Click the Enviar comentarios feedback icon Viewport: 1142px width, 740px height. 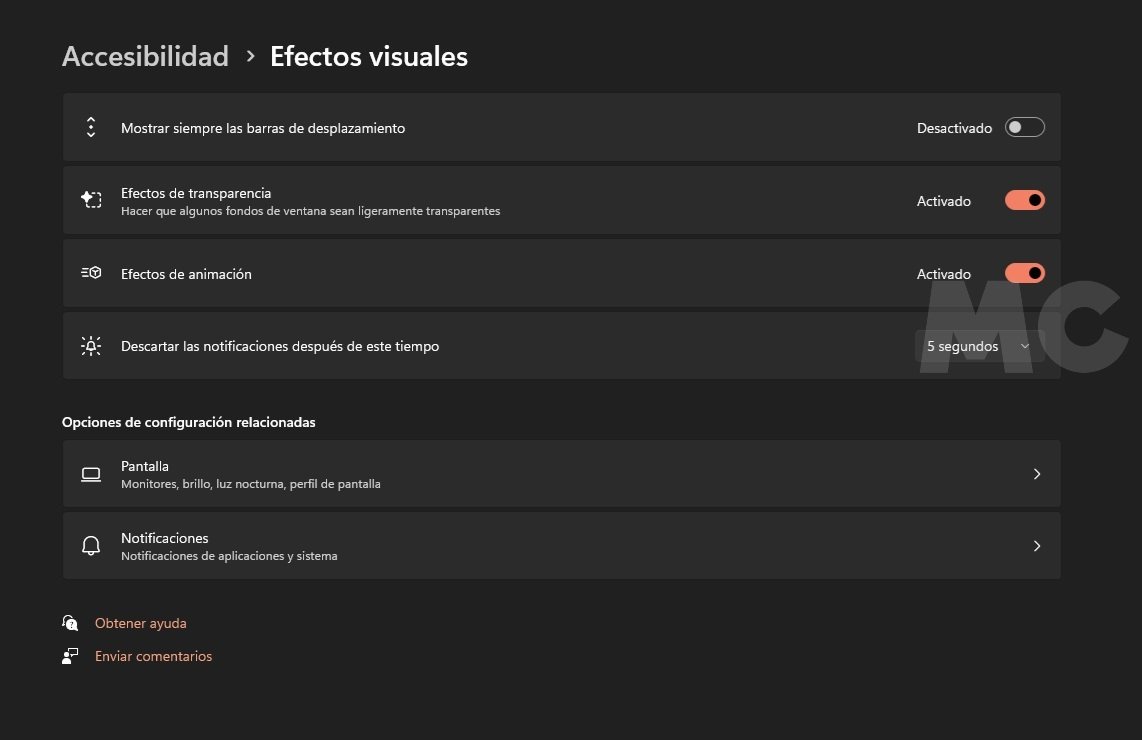70,656
